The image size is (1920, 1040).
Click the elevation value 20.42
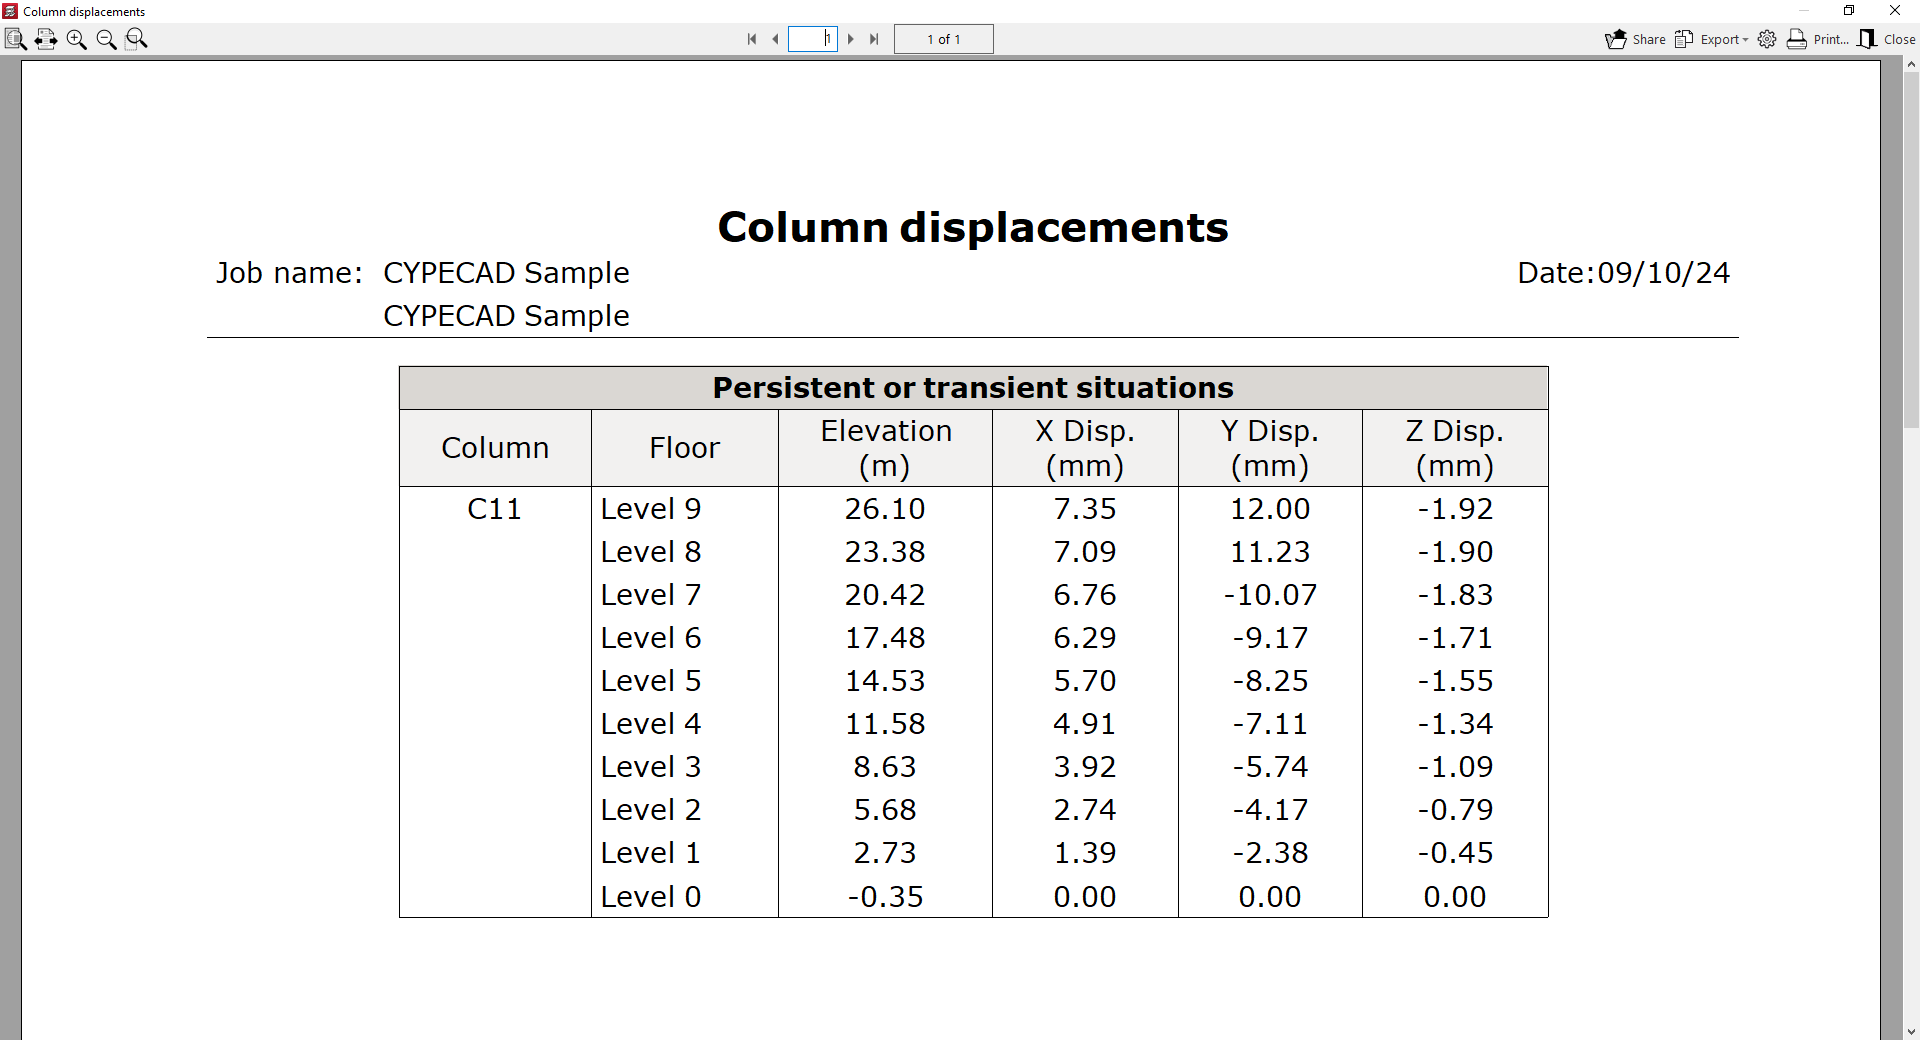pos(885,595)
